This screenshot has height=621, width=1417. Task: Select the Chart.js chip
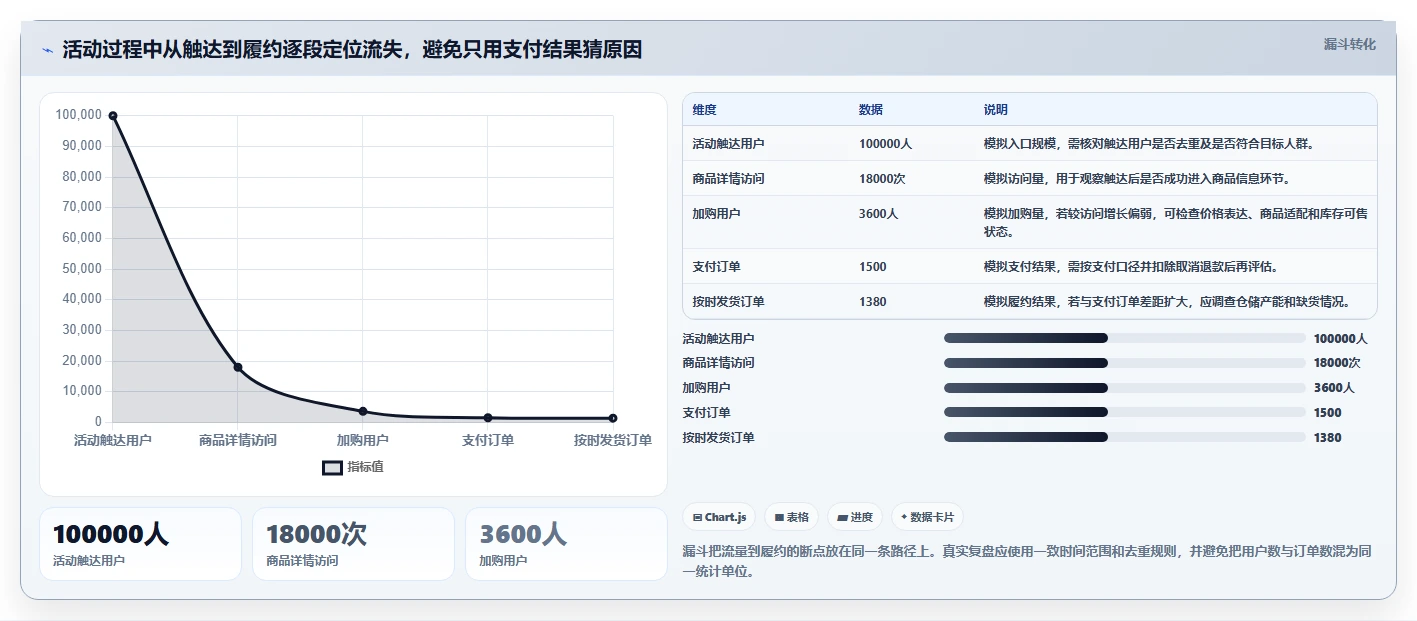pyautogui.click(x=719, y=517)
